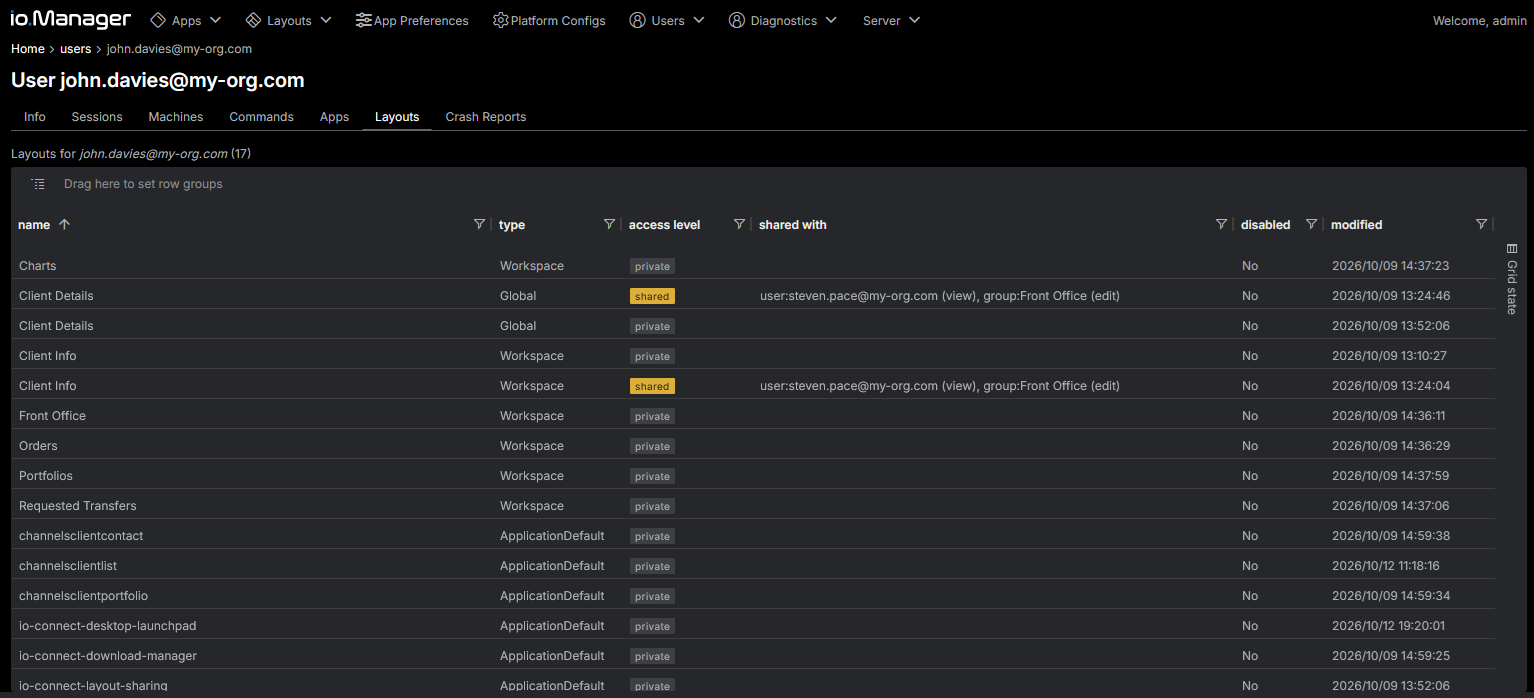Screen dimensions: 1534x698
Task: Open the modified column filter
Action: pyautogui.click(x=1481, y=225)
